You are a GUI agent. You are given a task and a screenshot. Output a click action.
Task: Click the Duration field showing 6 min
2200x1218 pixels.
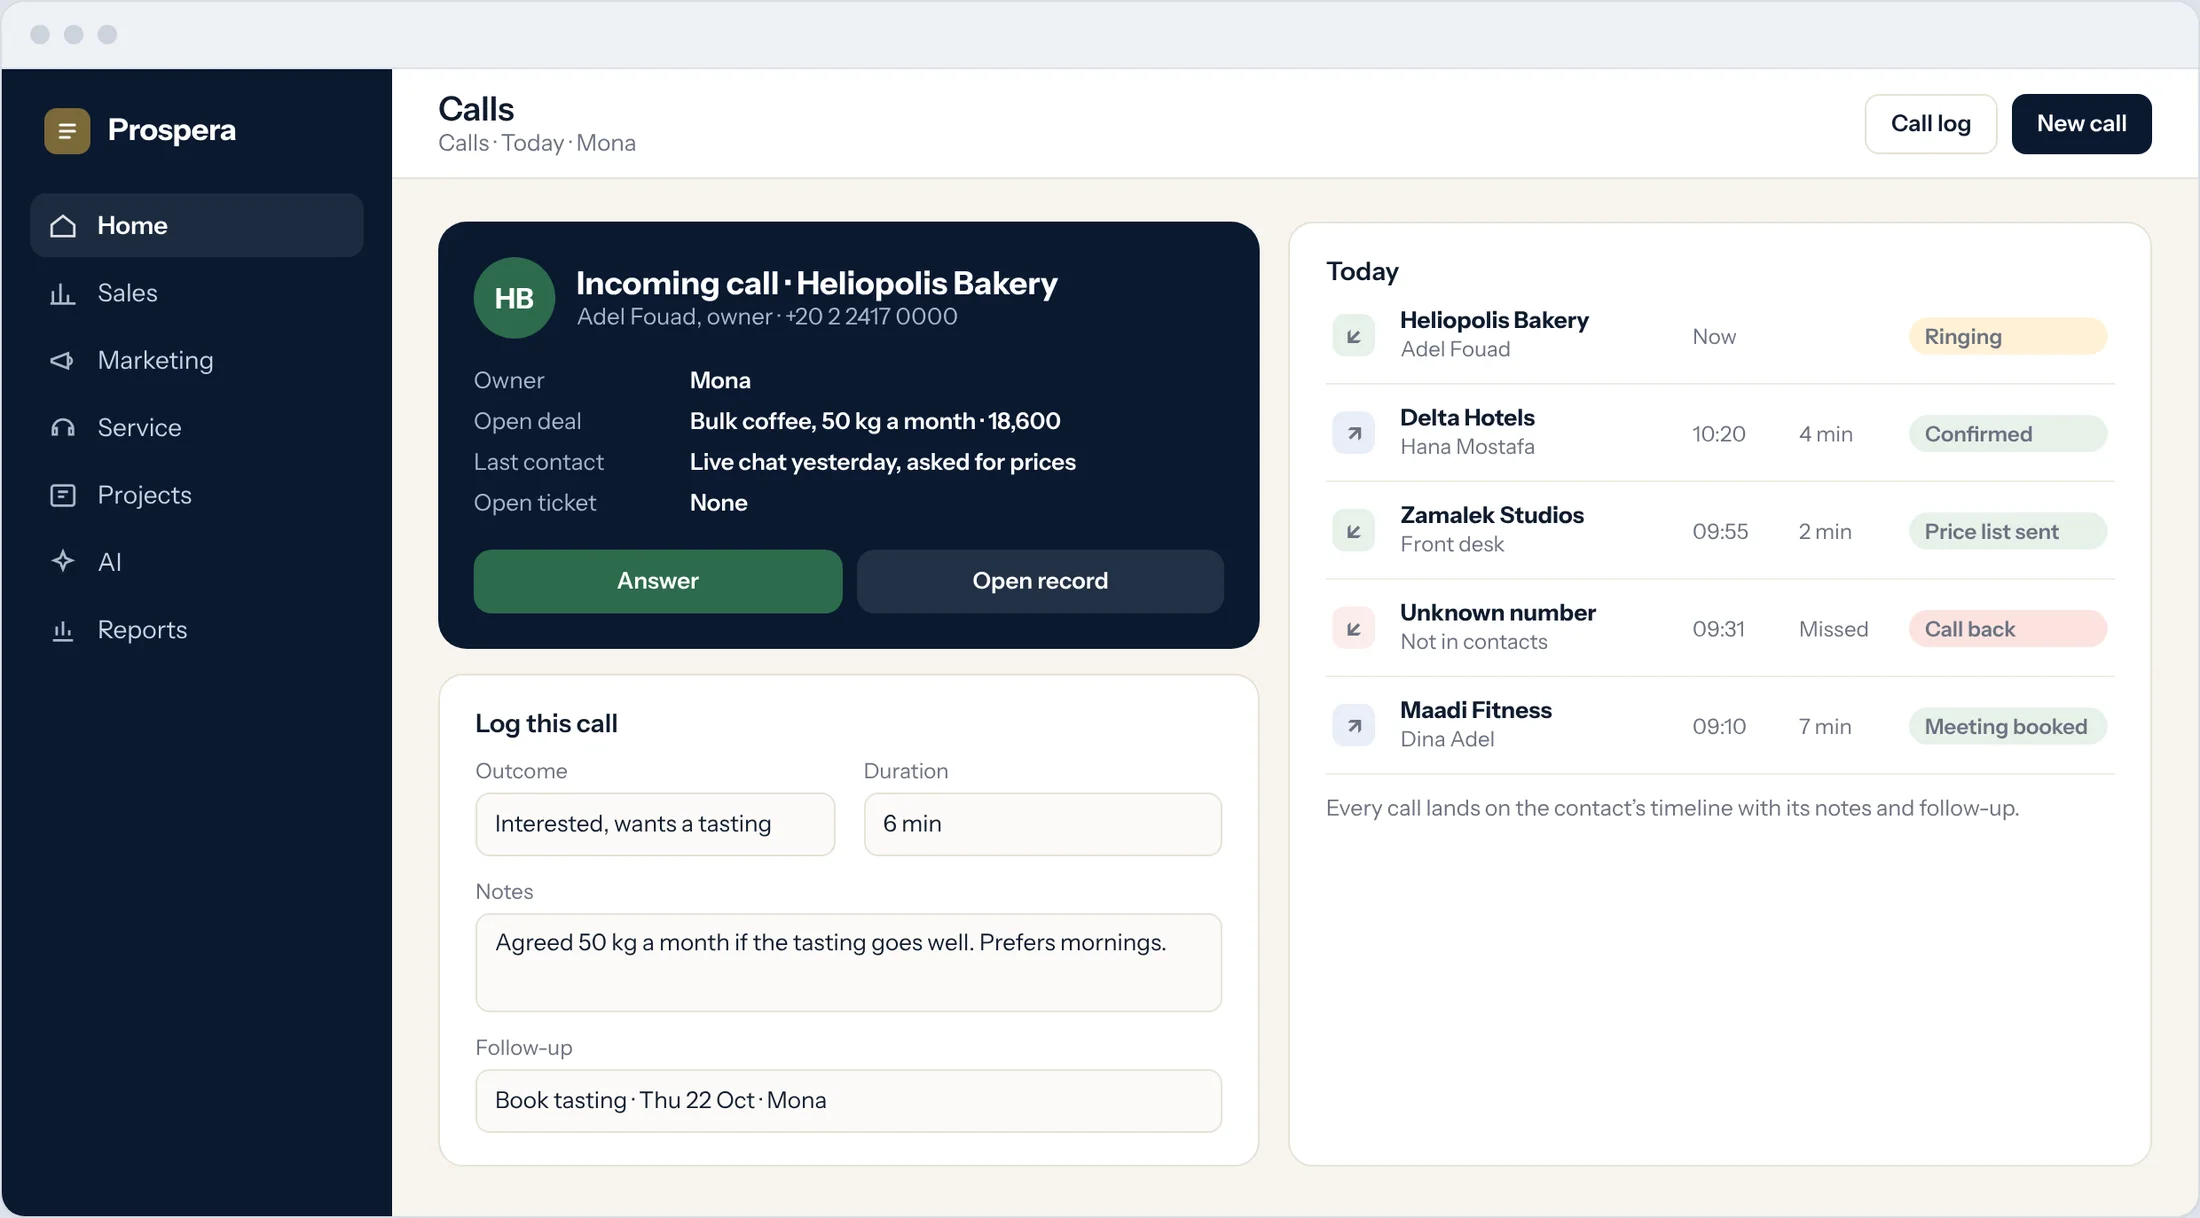(x=1042, y=824)
